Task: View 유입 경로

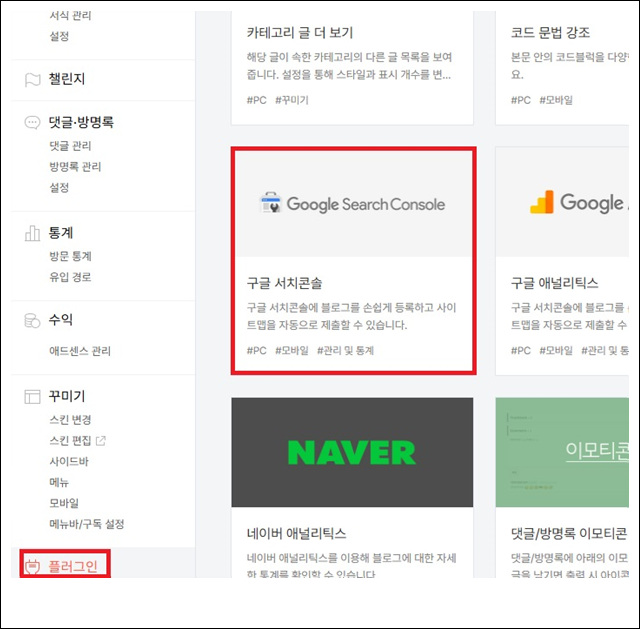Action: click(70, 277)
